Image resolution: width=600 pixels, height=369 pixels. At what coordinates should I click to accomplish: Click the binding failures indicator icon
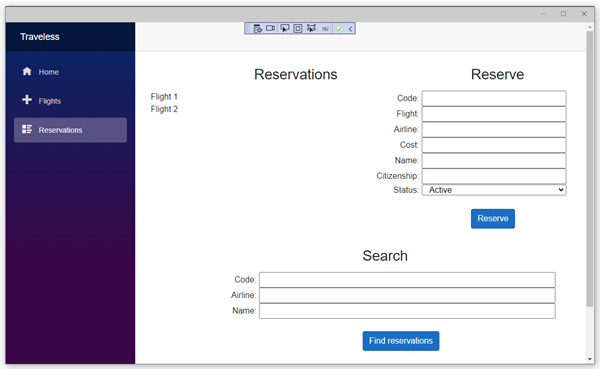tap(325, 29)
